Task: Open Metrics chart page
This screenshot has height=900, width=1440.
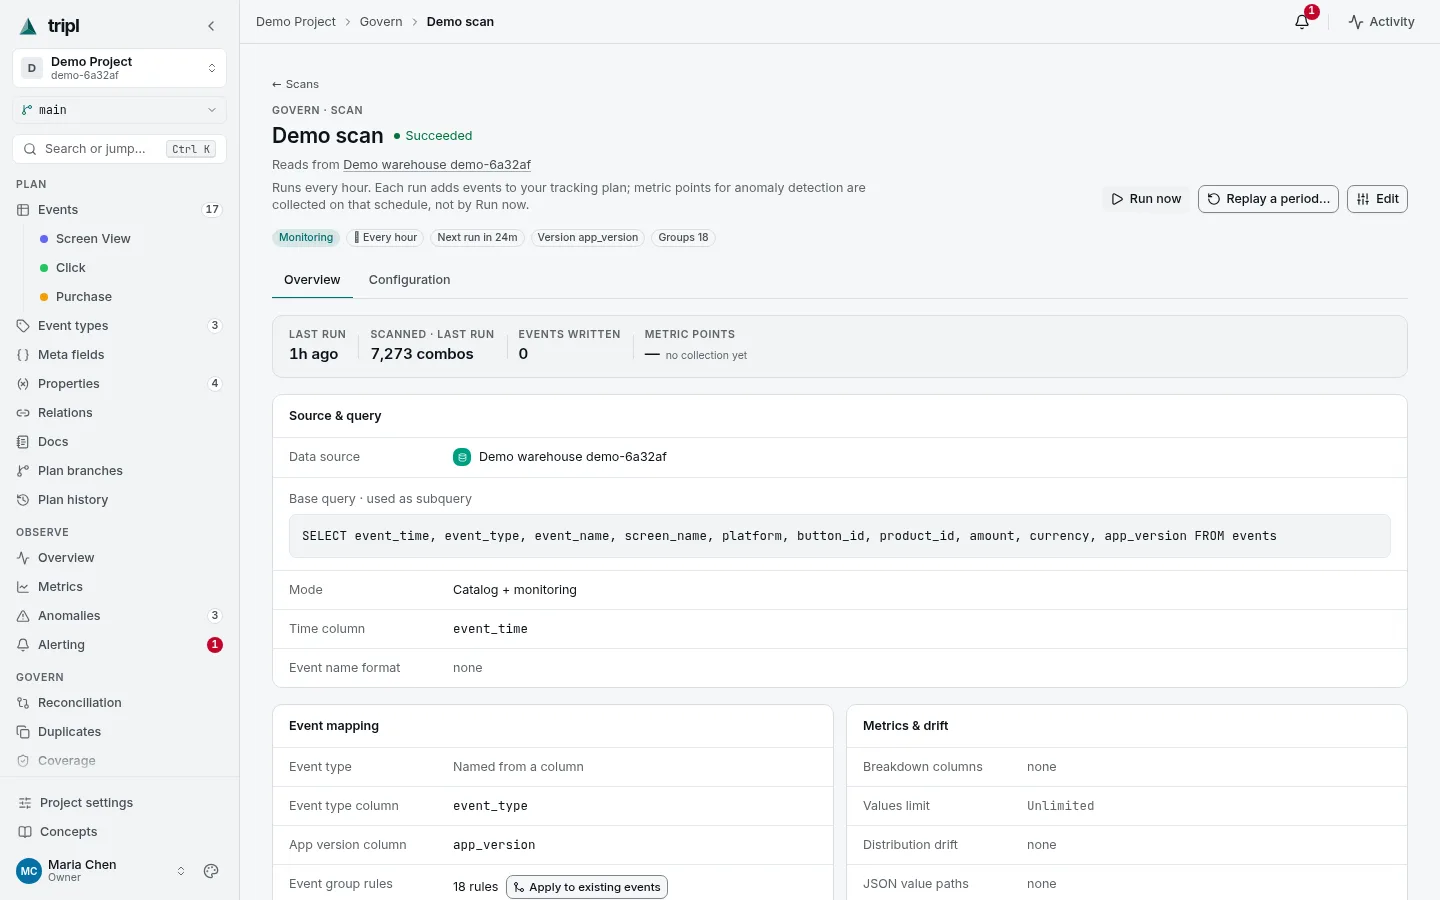Action: (119, 587)
